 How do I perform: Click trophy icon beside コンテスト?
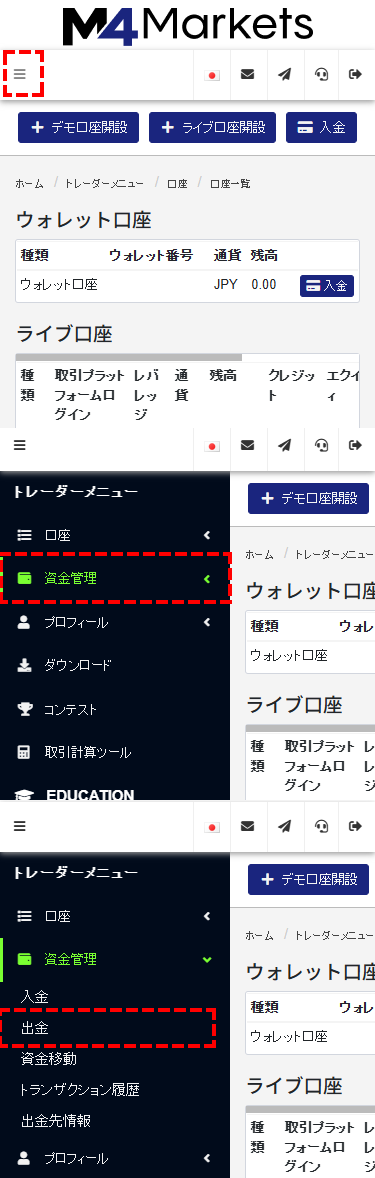pos(25,708)
